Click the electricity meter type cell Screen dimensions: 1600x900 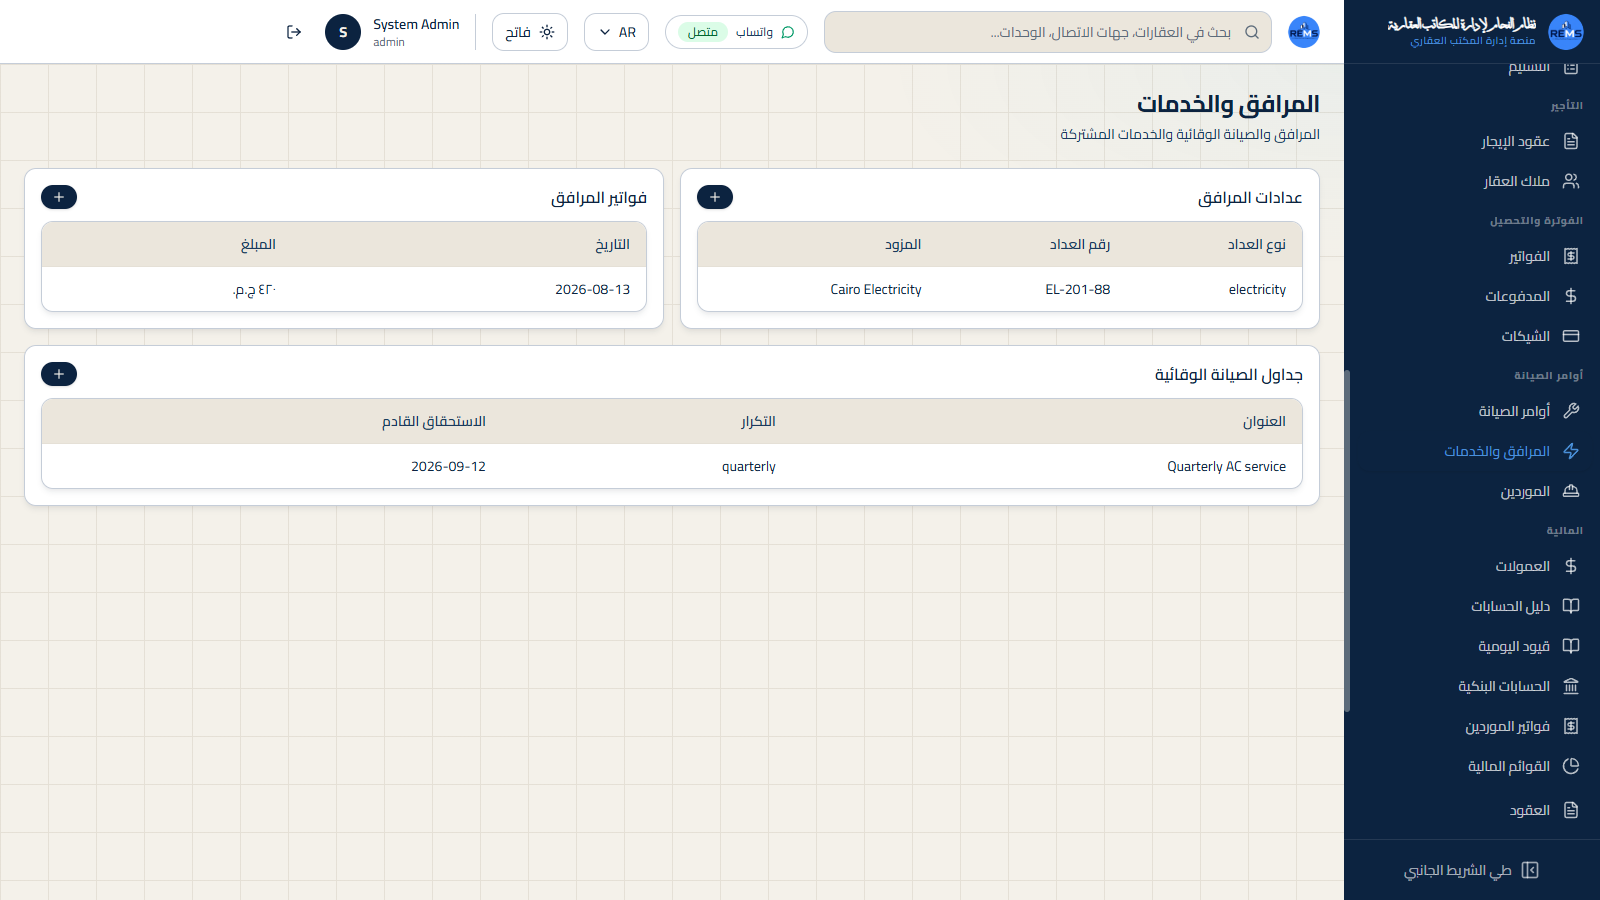(x=1257, y=289)
